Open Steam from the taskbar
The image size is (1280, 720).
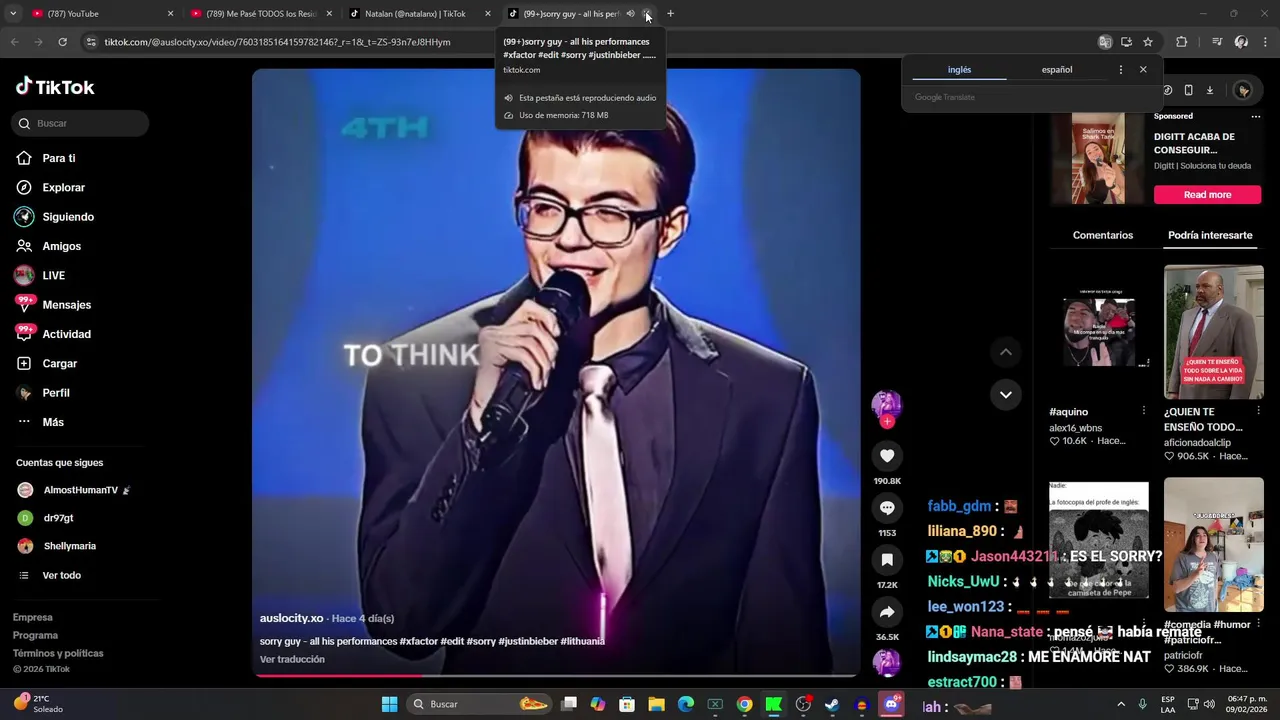click(x=831, y=704)
